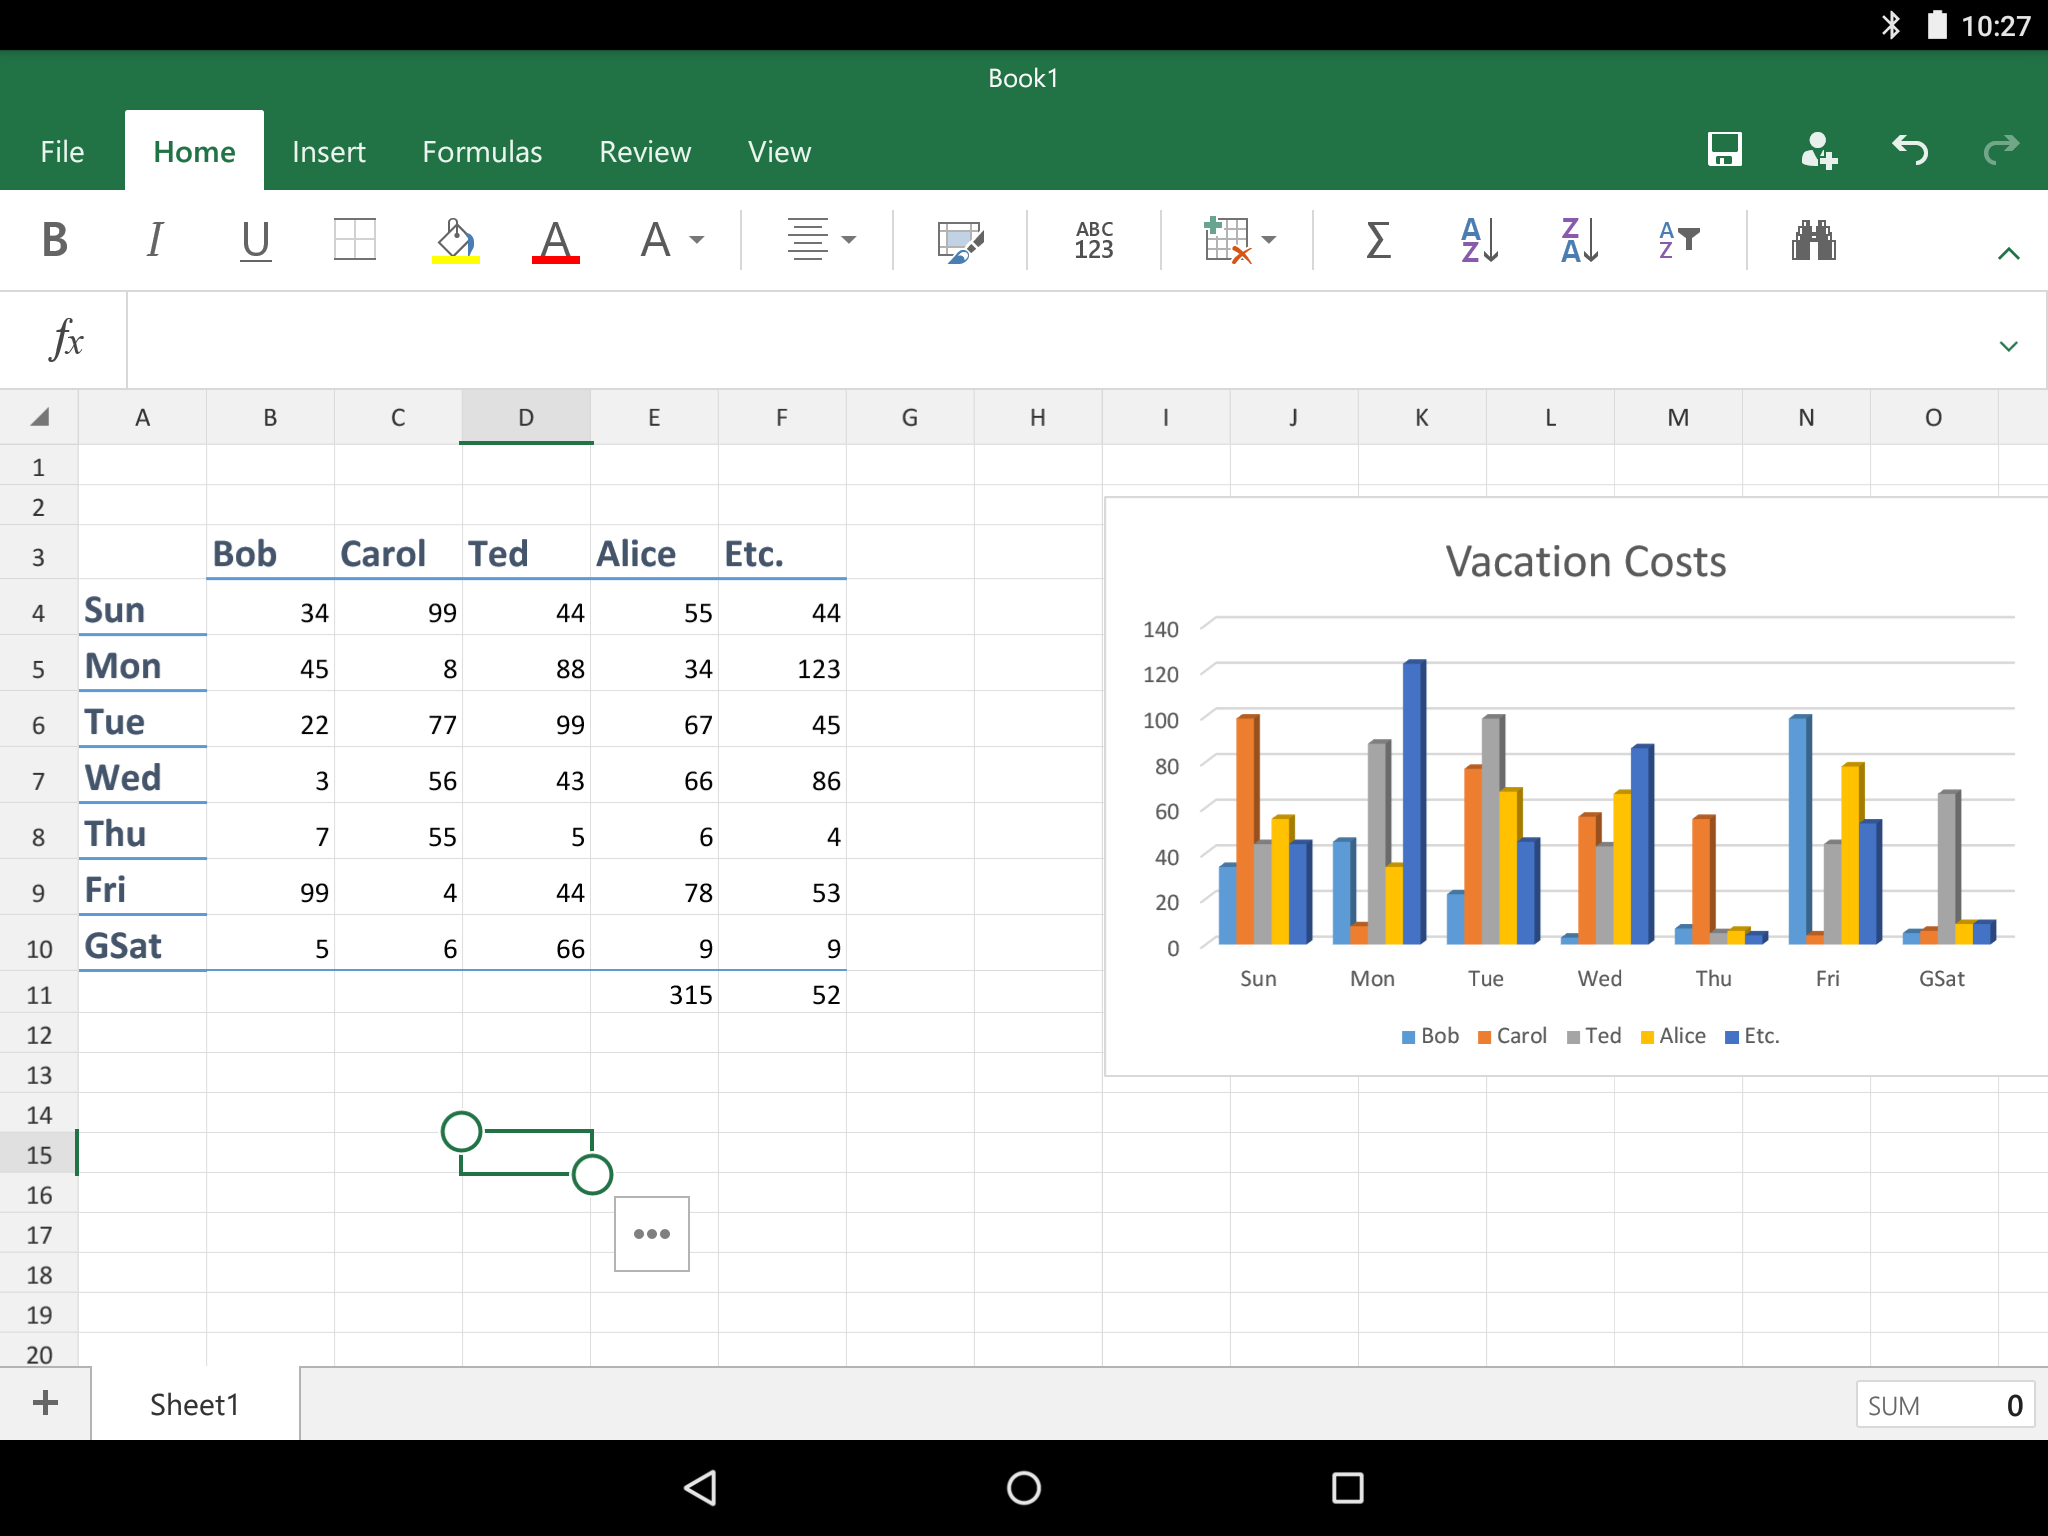Tap Android back button
Screen dimensions: 2048x1536
(700, 1488)
